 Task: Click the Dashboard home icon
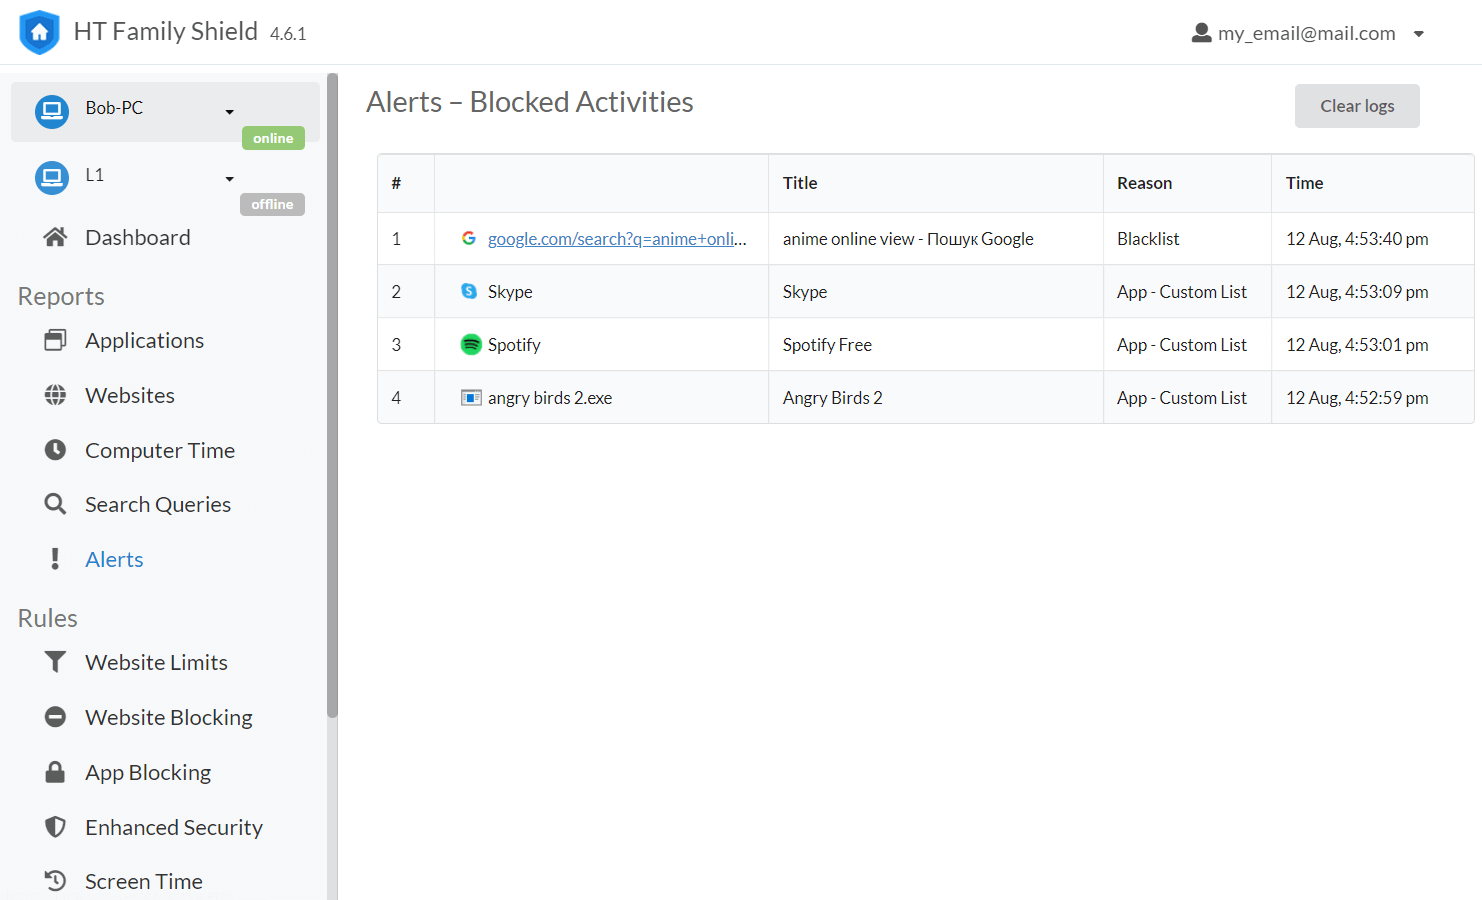(55, 237)
